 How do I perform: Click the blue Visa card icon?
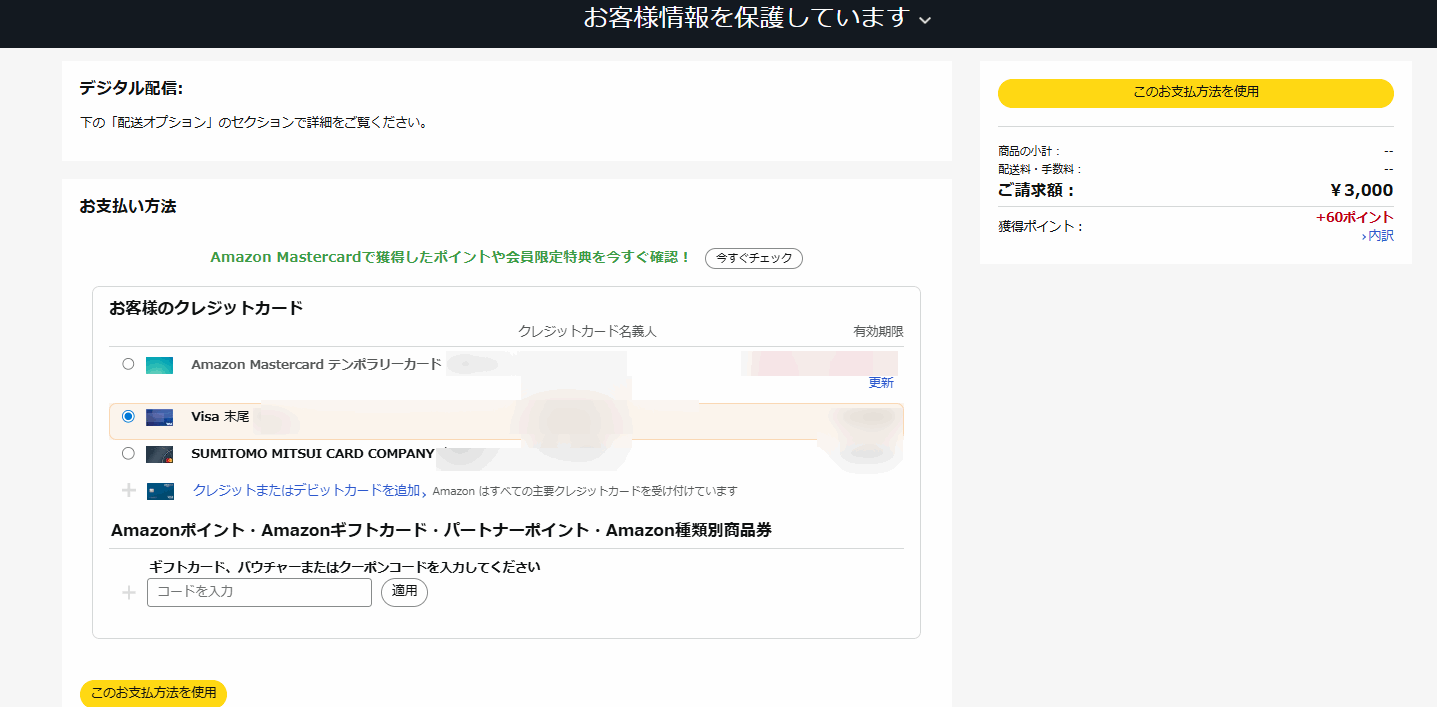(159, 417)
